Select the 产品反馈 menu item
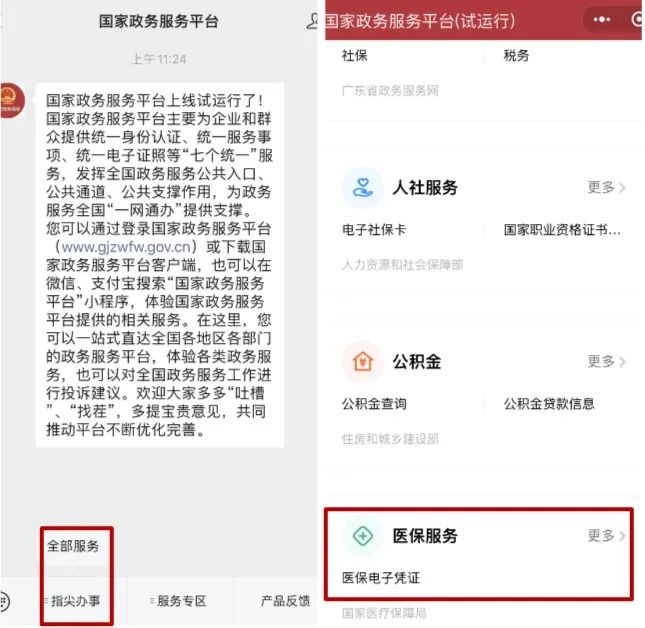 285,601
